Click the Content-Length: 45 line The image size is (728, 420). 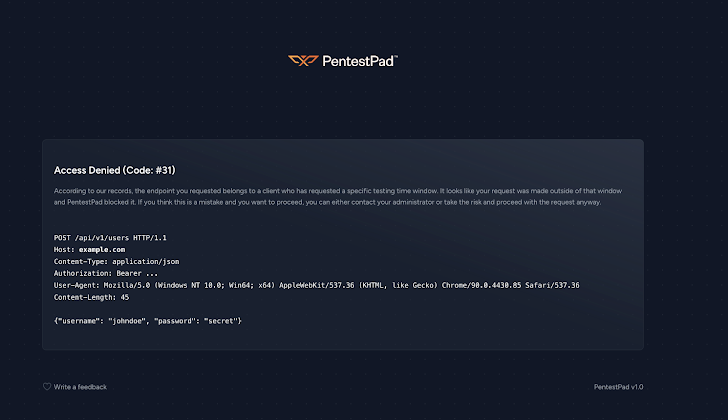click(91, 297)
